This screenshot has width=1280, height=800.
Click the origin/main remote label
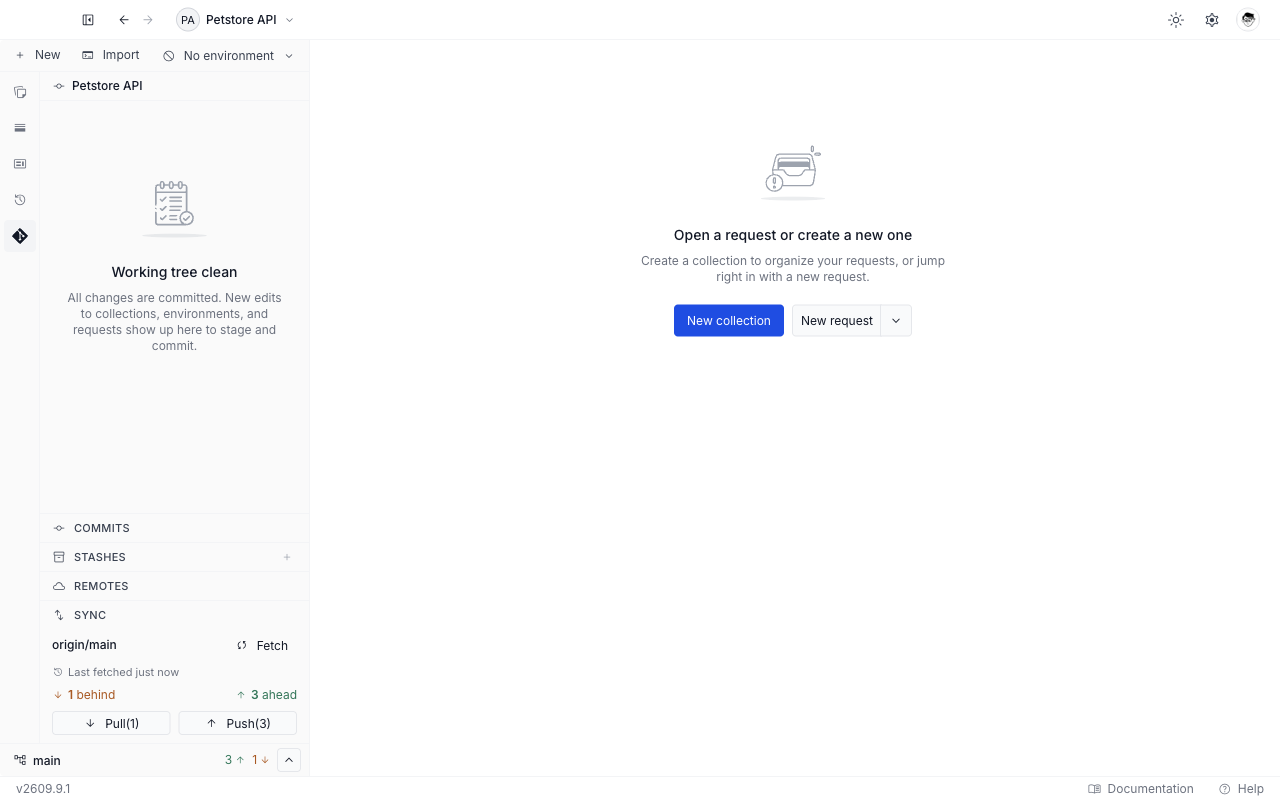coord(84,645)
